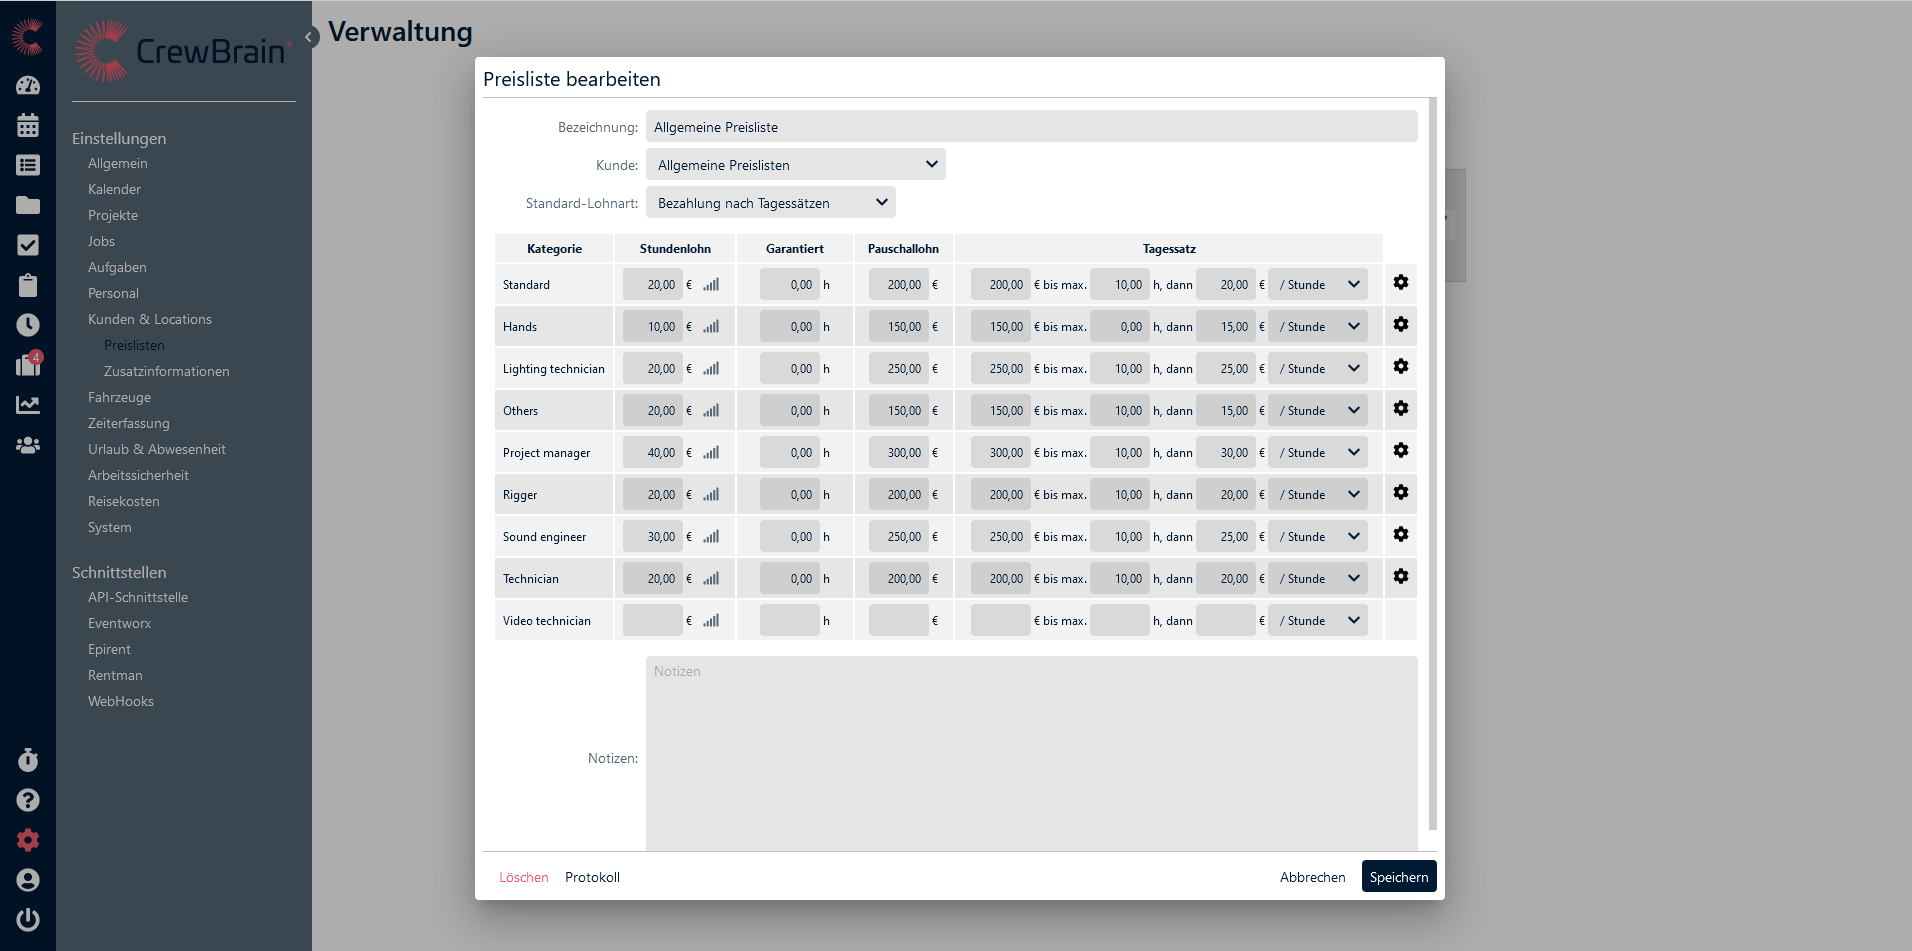Click the Bezeichnung text field
Image resolution: width=1912 pixels, height=951 pixels.
pos(1030,127)
